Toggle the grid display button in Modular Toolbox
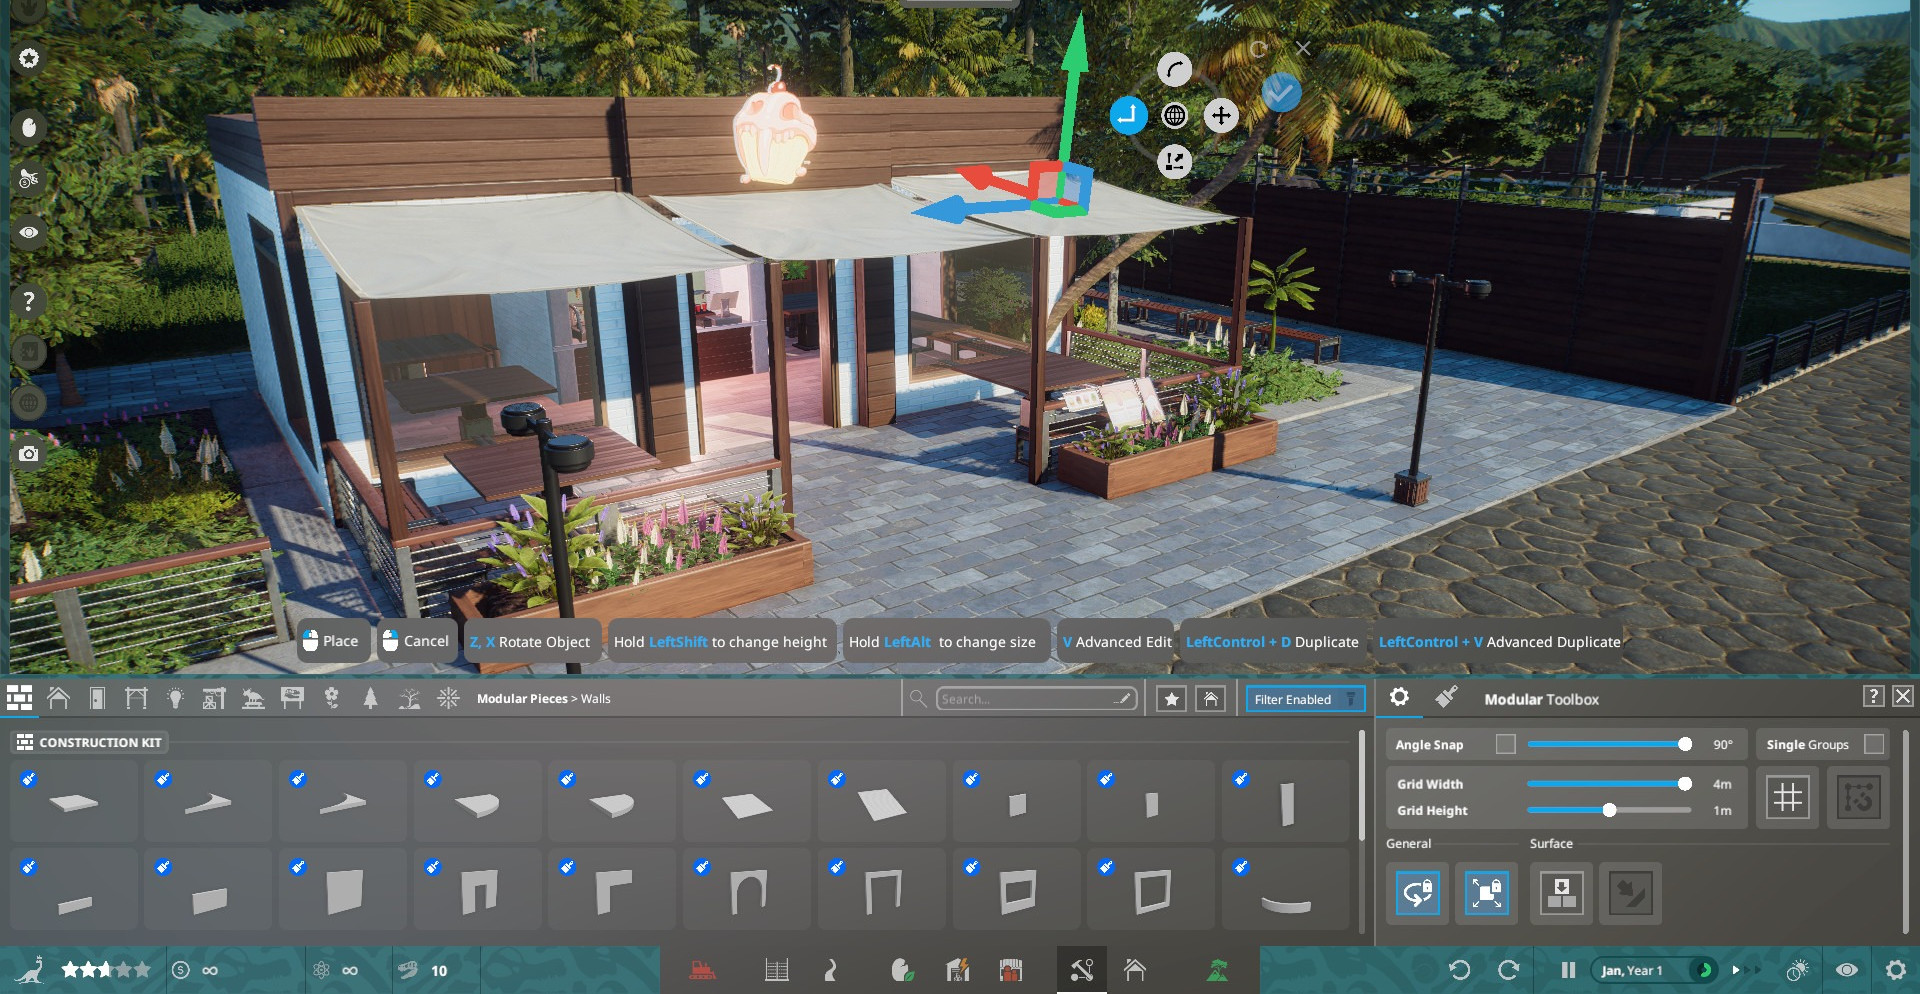The image size is (1920, 994). [1787, 797]
